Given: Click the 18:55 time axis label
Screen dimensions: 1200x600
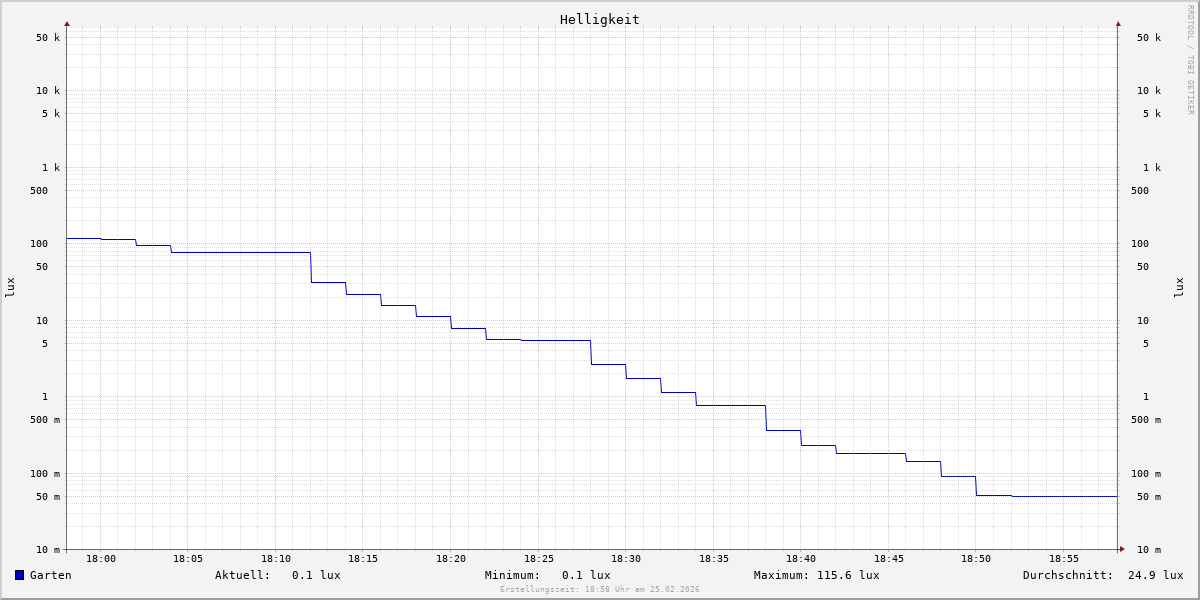Looking at the screenshot, I should click(x=1064, y=559).
